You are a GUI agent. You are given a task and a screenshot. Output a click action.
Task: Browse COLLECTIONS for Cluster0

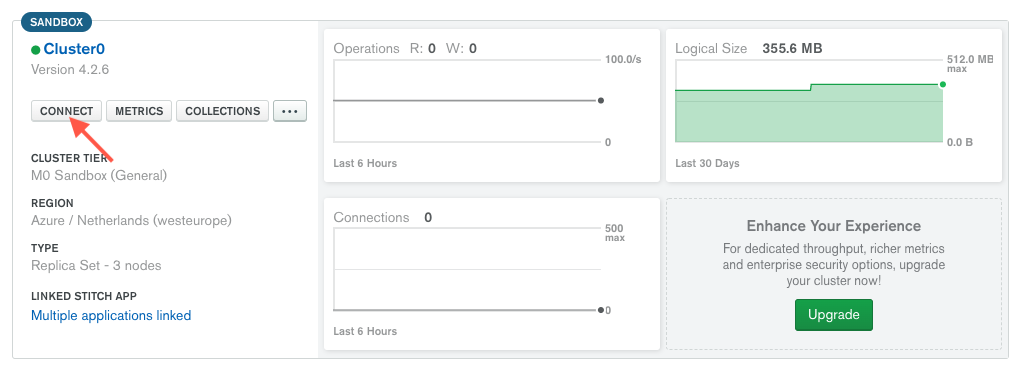point(223,111)
